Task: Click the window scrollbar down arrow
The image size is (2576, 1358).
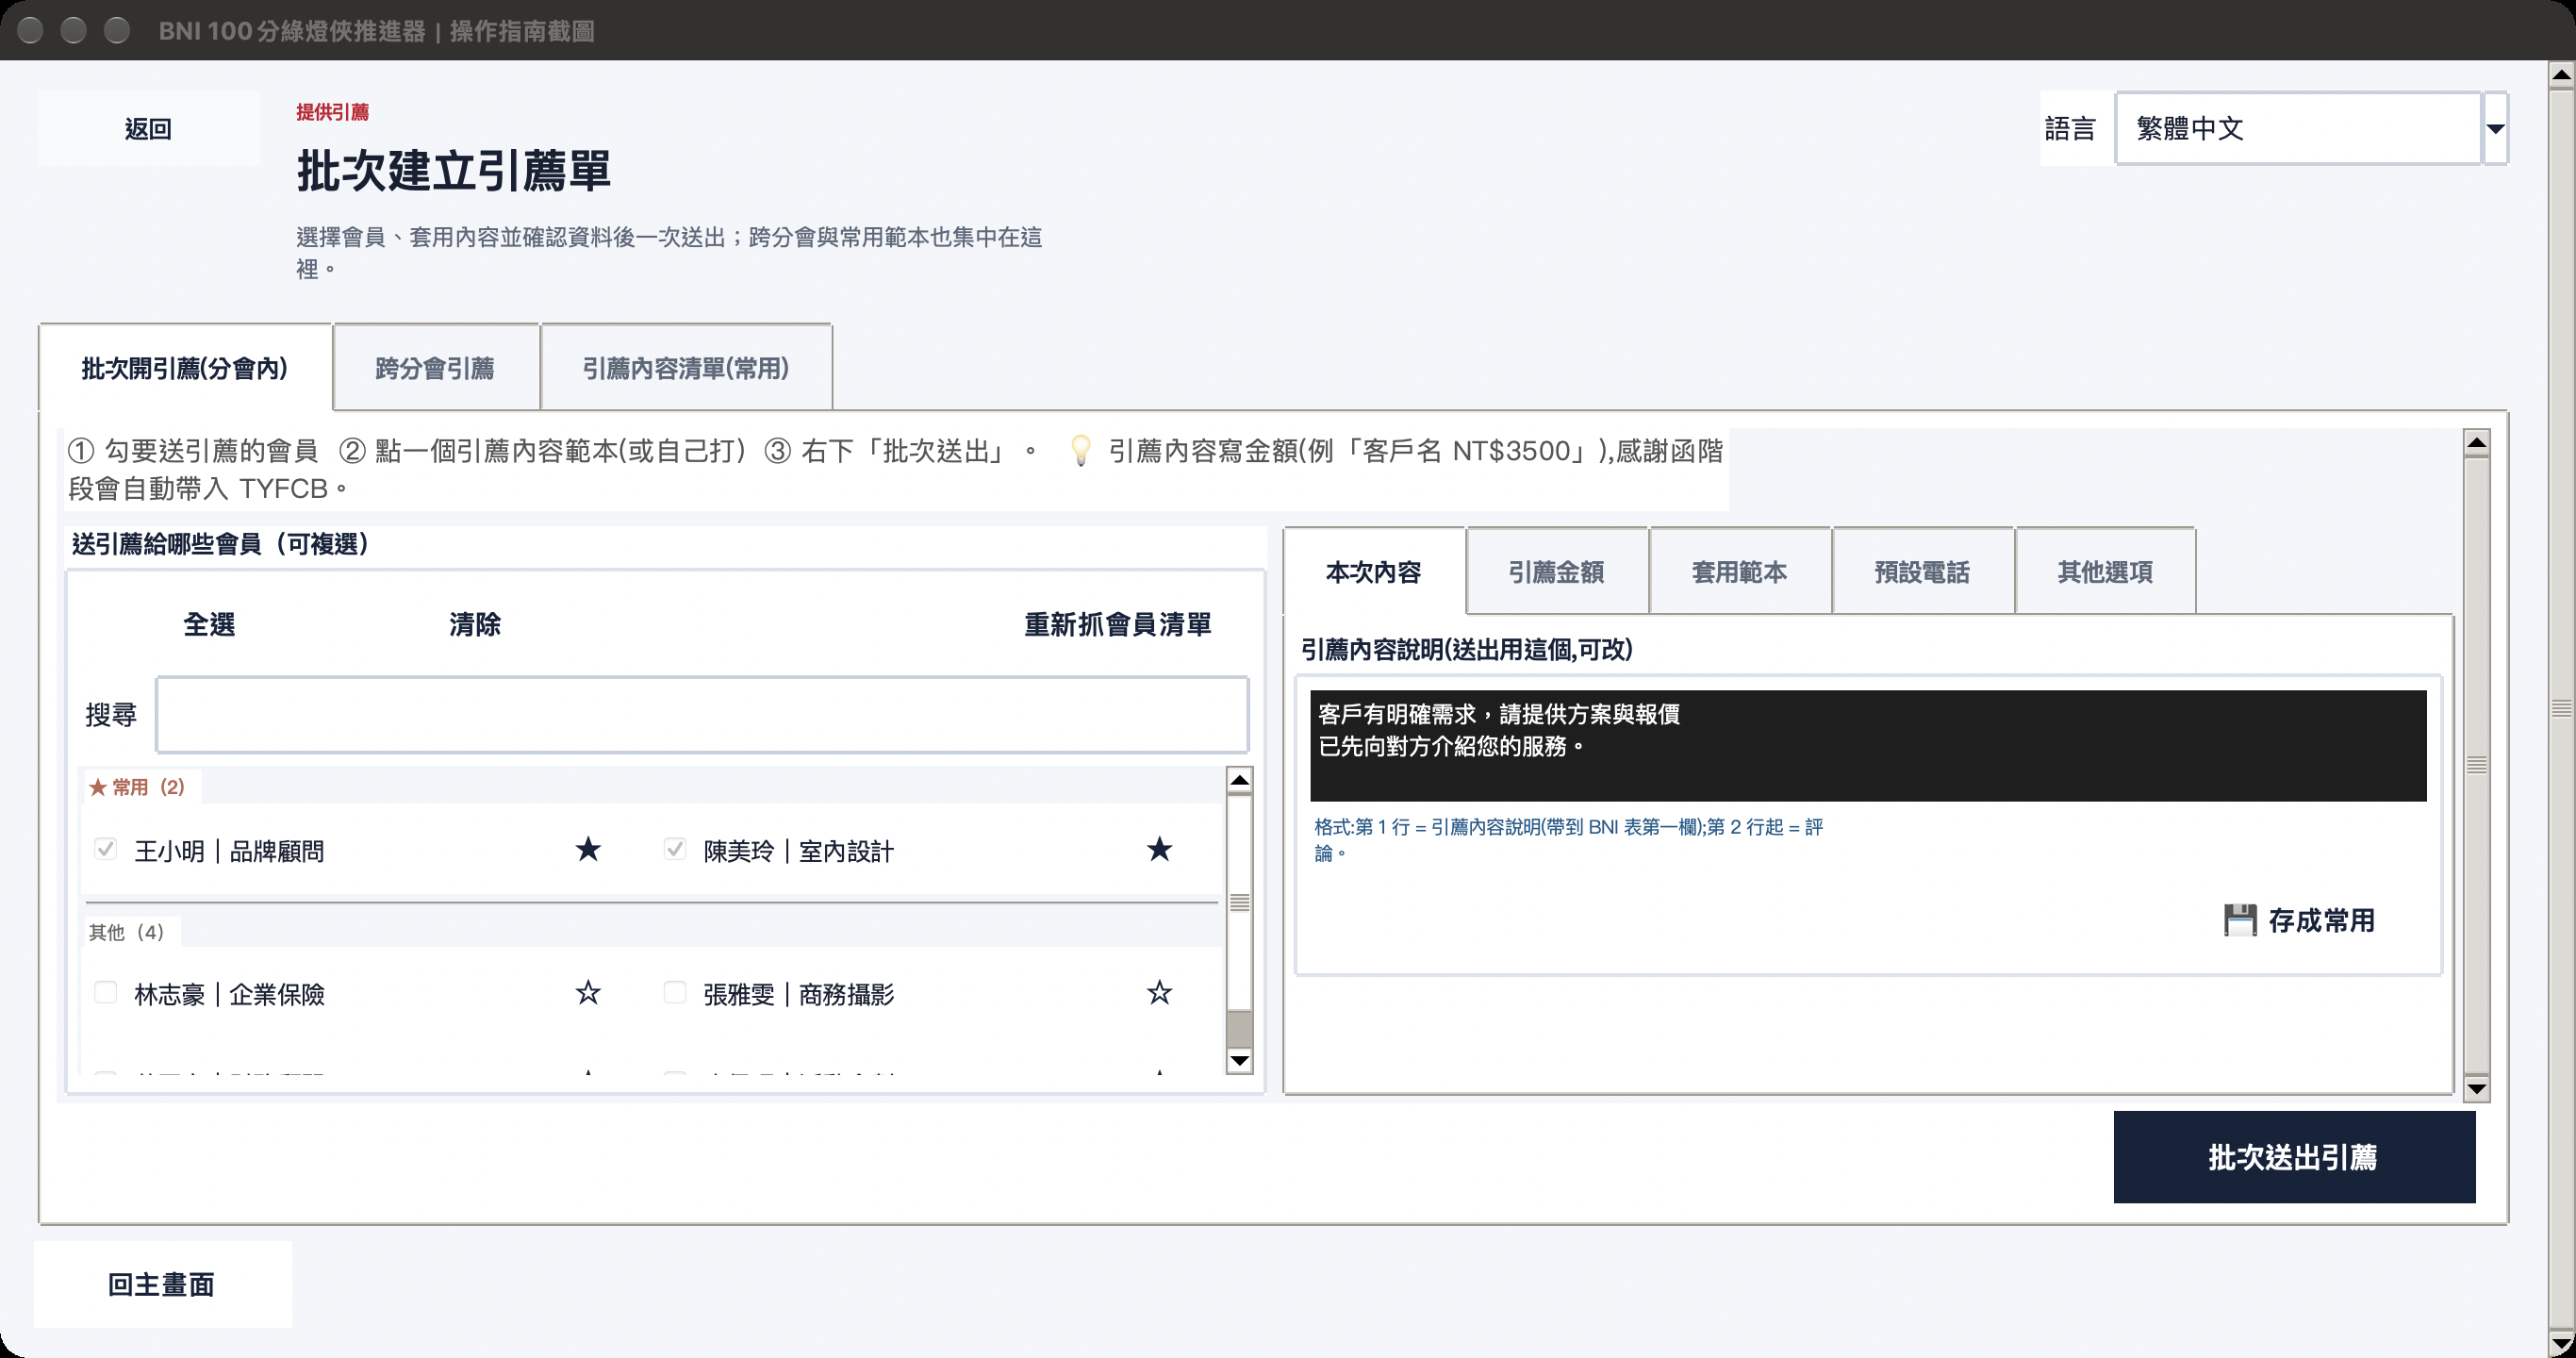Action: (2561, 1343)
